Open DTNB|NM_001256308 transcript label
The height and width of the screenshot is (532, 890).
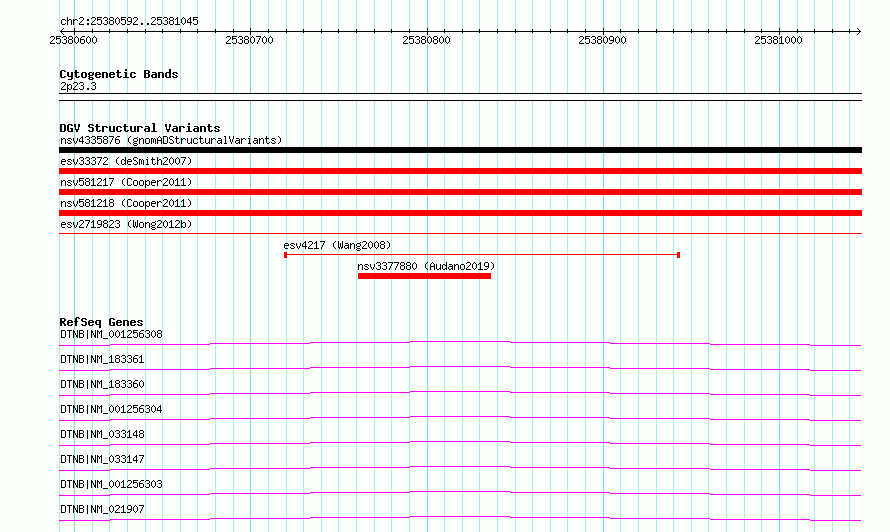111,334
